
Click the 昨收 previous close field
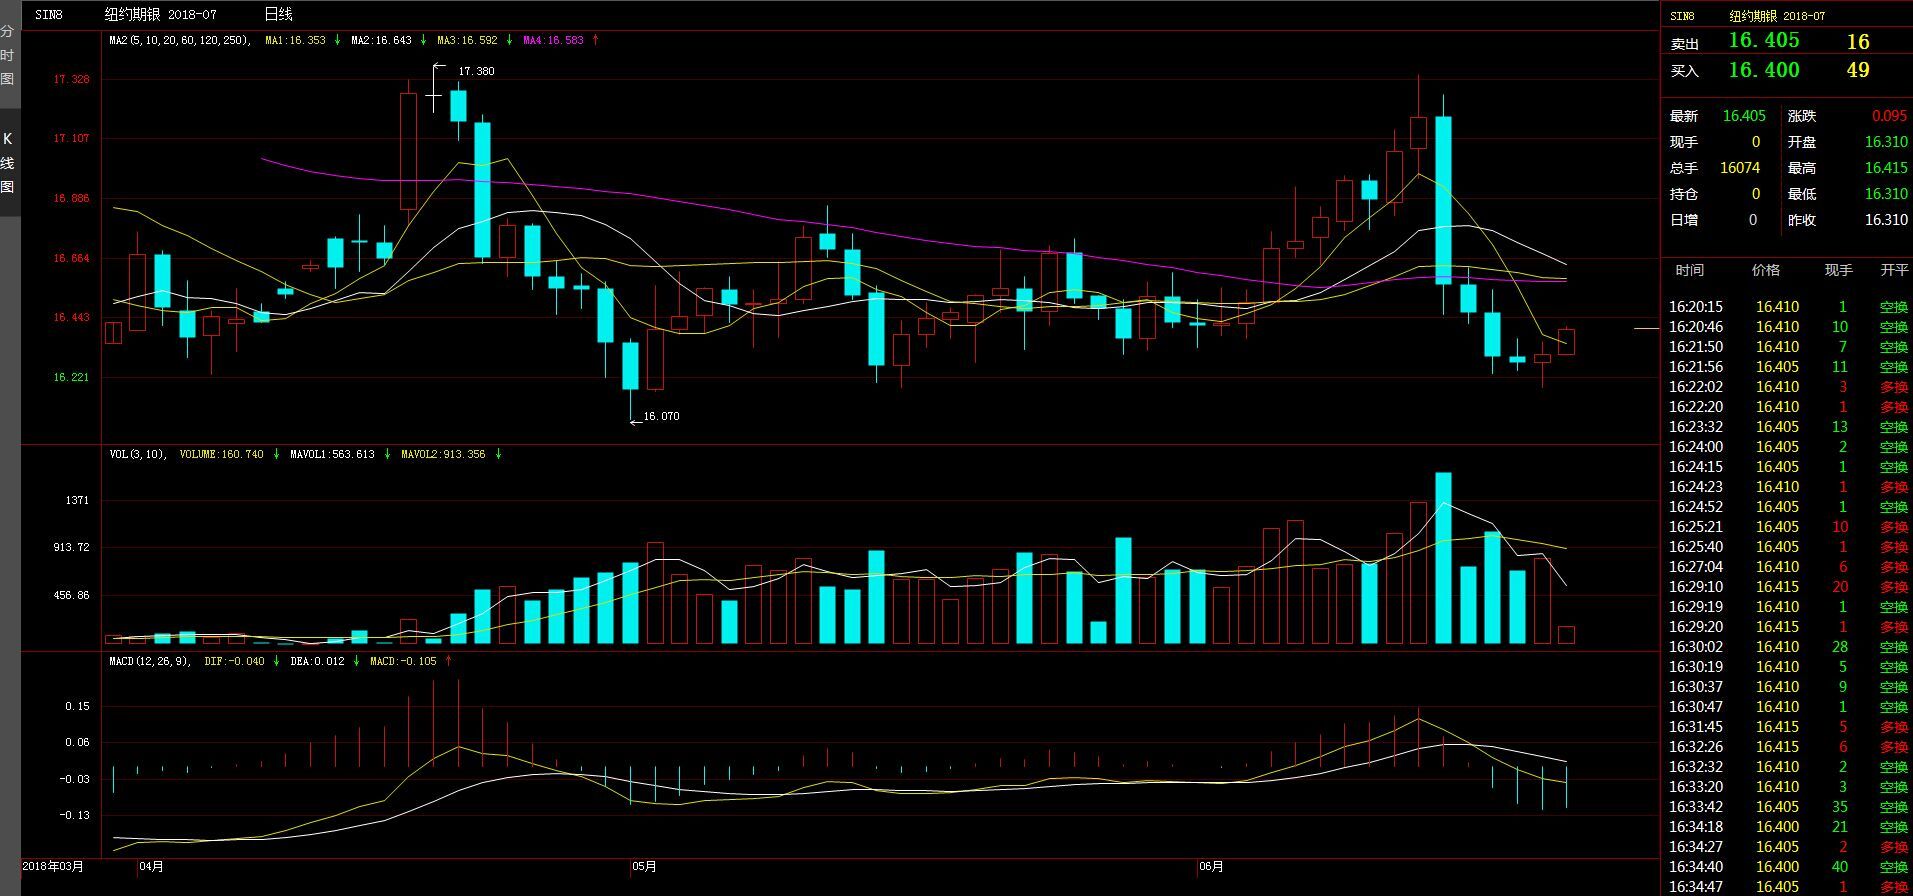(1848, 220)
